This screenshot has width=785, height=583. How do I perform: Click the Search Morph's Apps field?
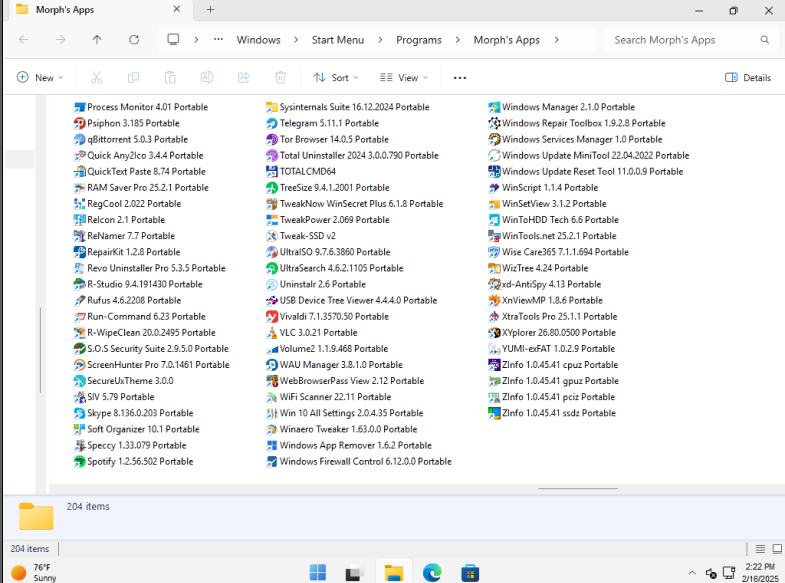click(x=691, y=40)
